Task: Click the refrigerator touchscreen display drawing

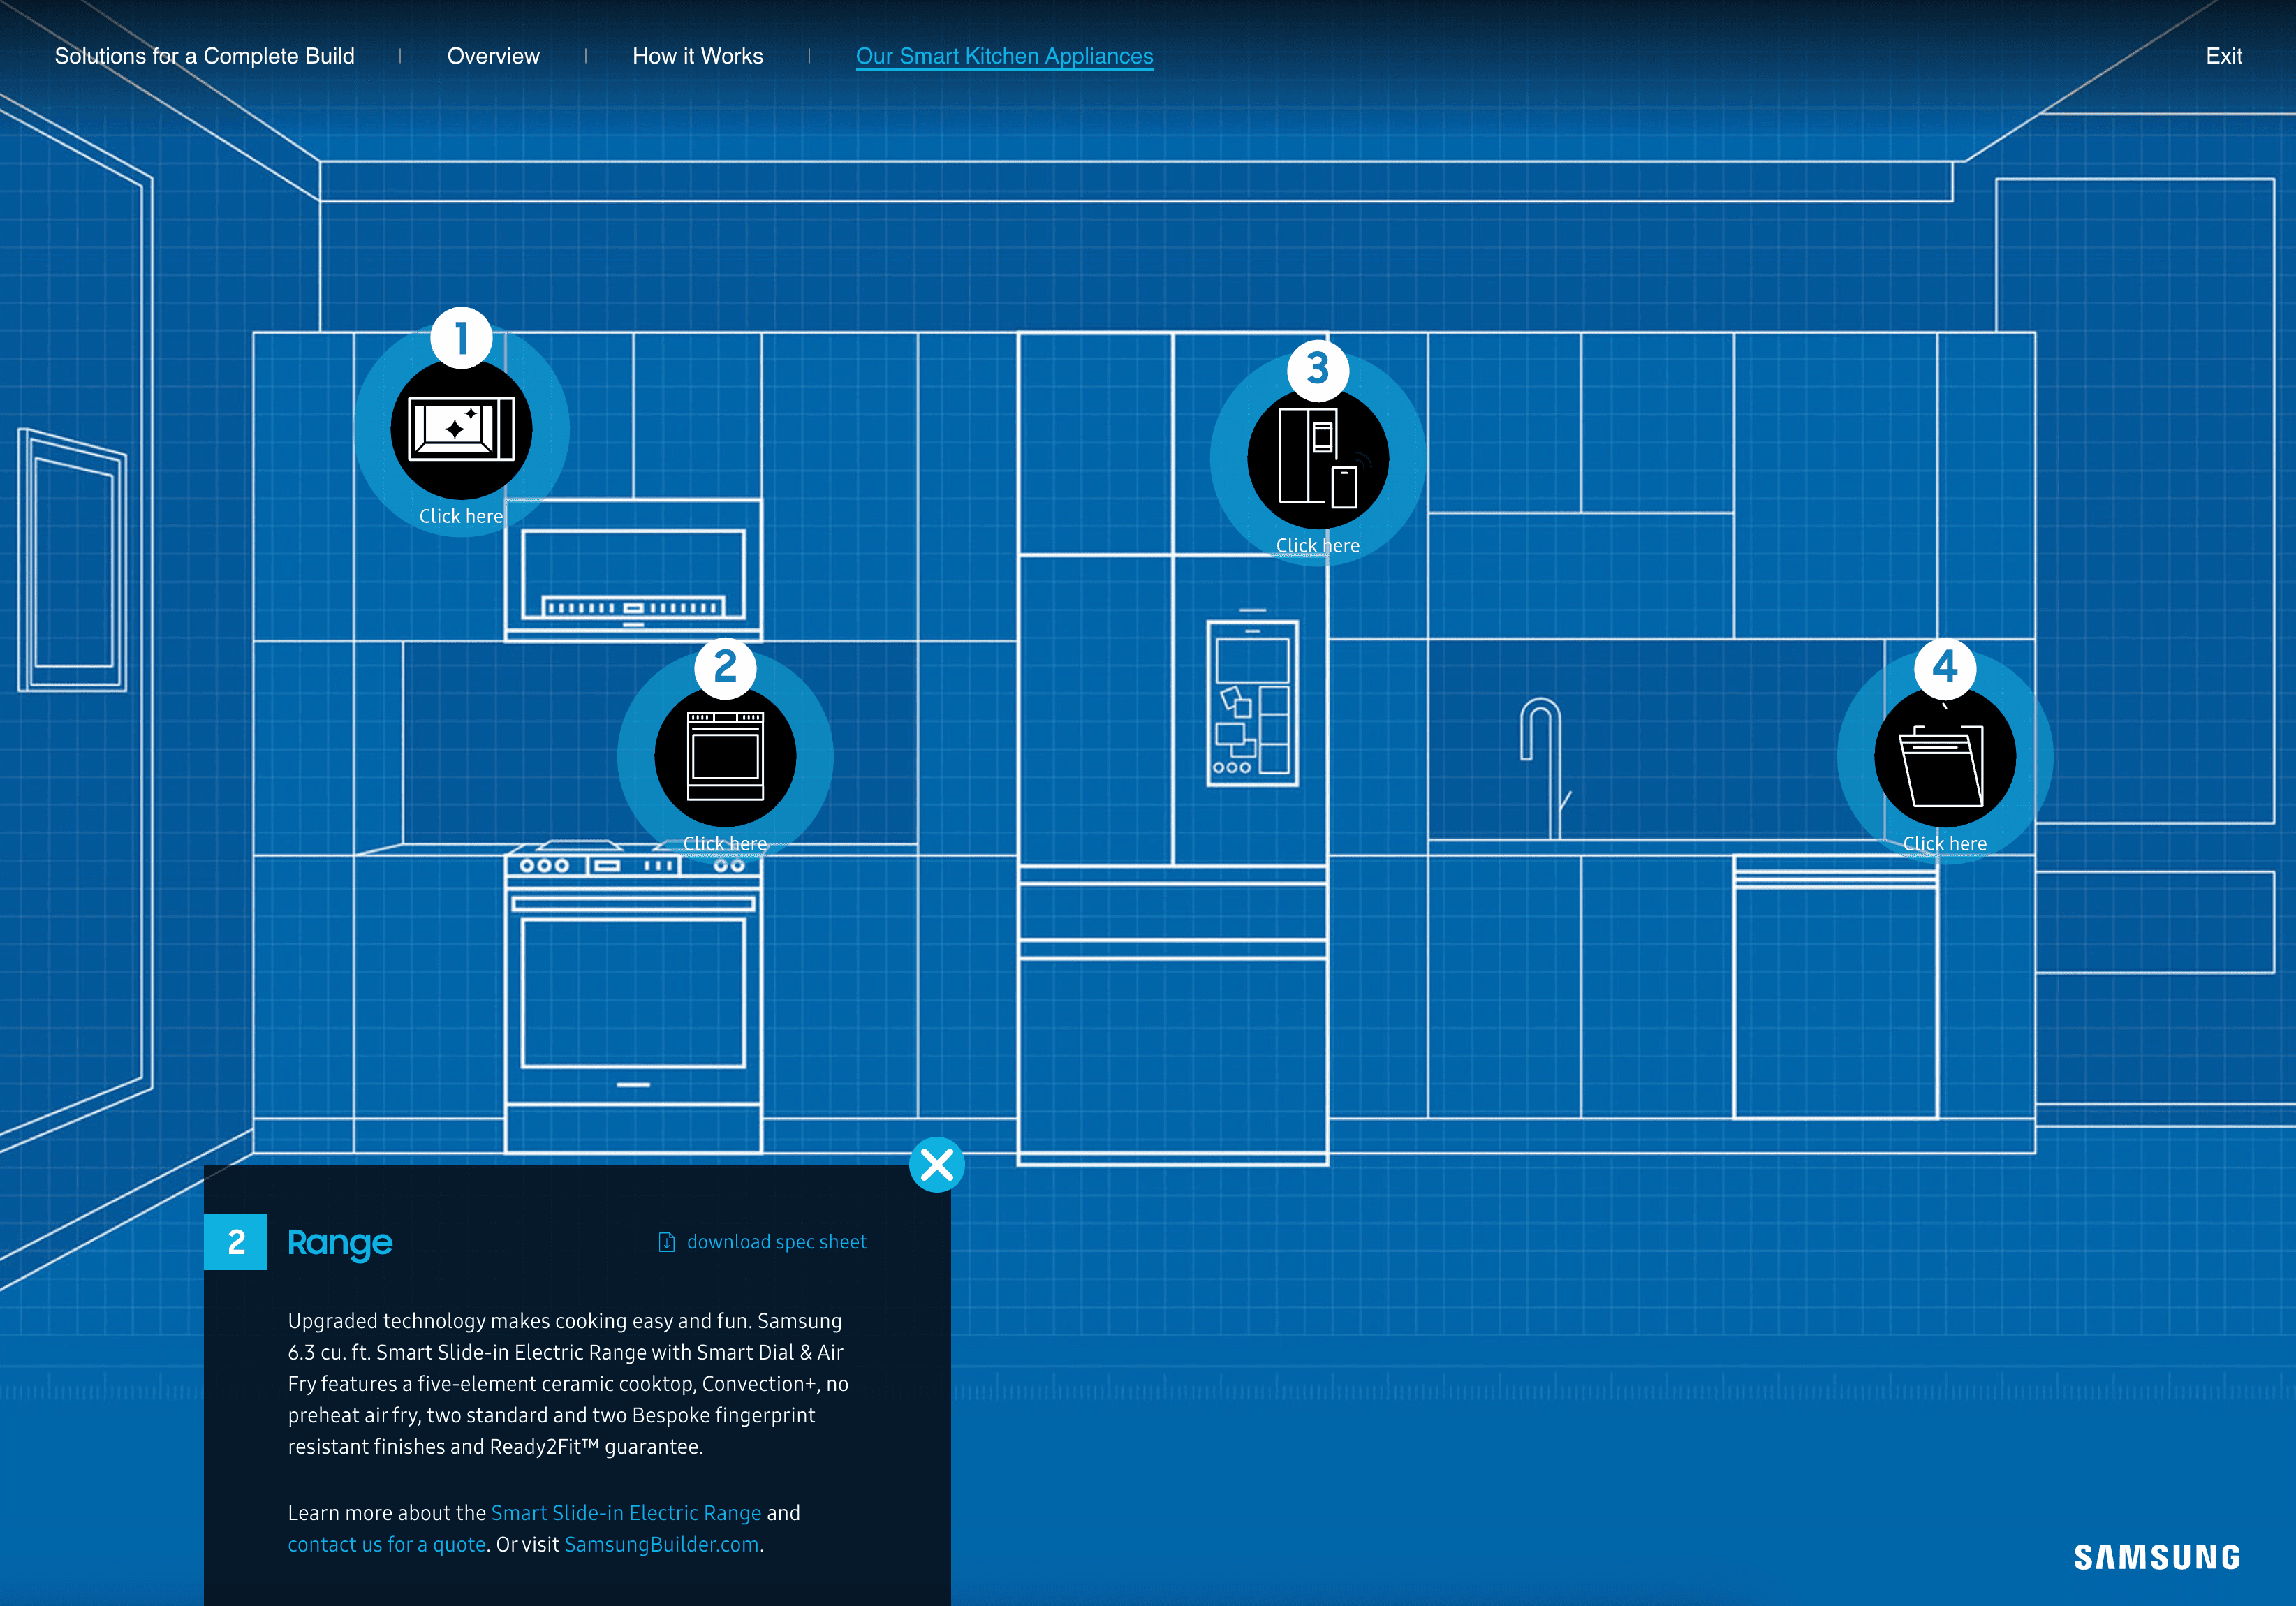Action: (1252, 703)
